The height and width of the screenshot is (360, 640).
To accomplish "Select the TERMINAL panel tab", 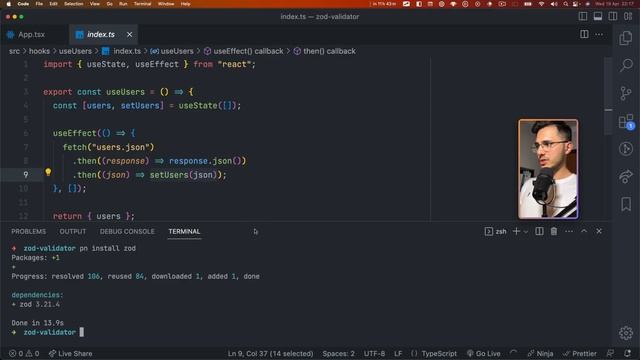I will tap(184, 231).
